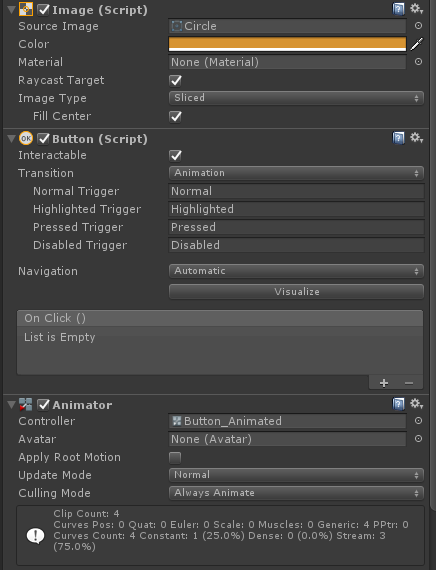The width and height of the screenshot is (436, 570).
Task: Open help icon for Button script
Action: 398,138
